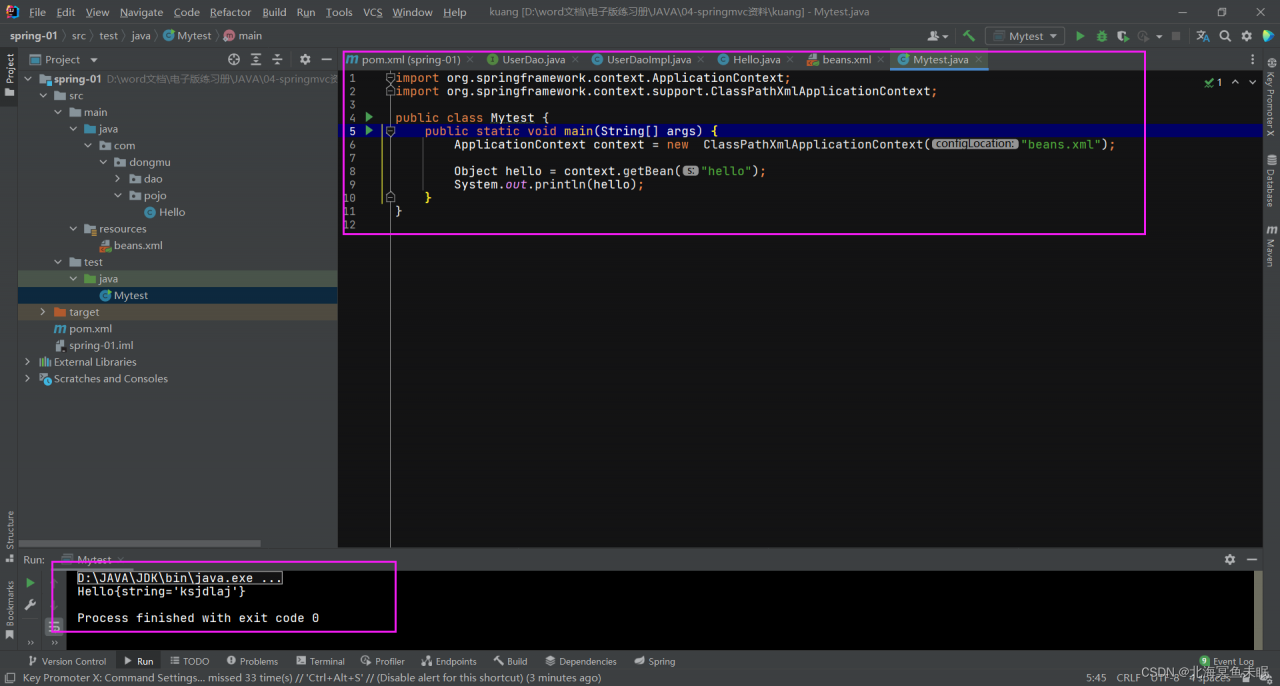Locate opened file using crosshair icon
Image resolution: width=1280 pixels, height=686 pixels.
[234, 60]
